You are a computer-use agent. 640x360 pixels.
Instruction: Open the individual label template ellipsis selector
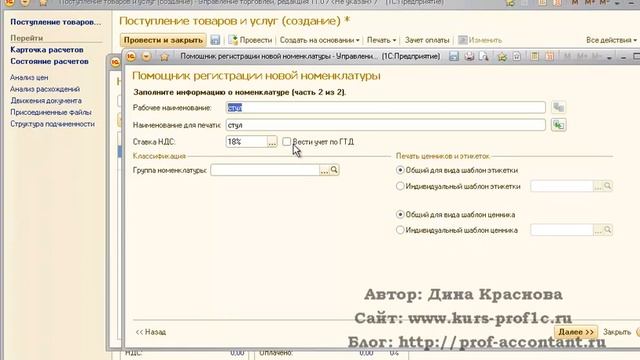tap(598, 186)
